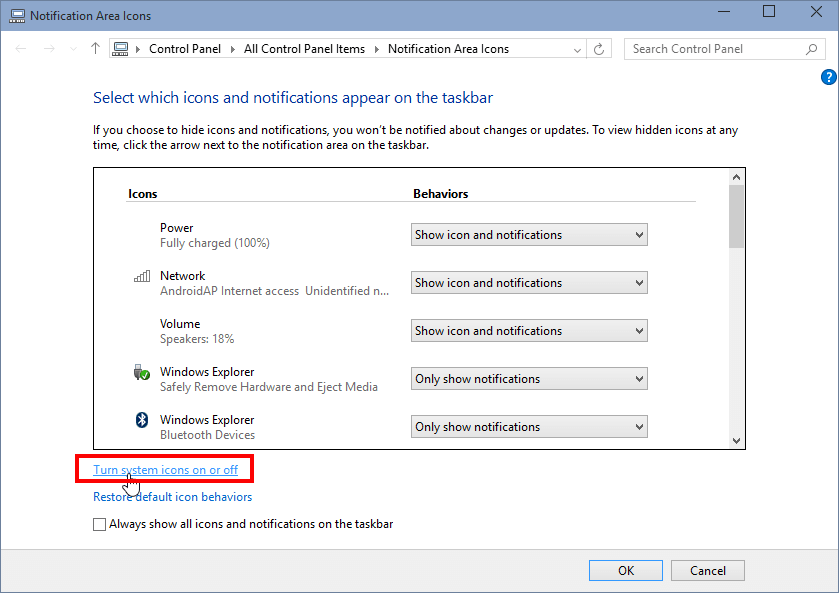Expand the address bar history dropdown

tap(577, 50)
